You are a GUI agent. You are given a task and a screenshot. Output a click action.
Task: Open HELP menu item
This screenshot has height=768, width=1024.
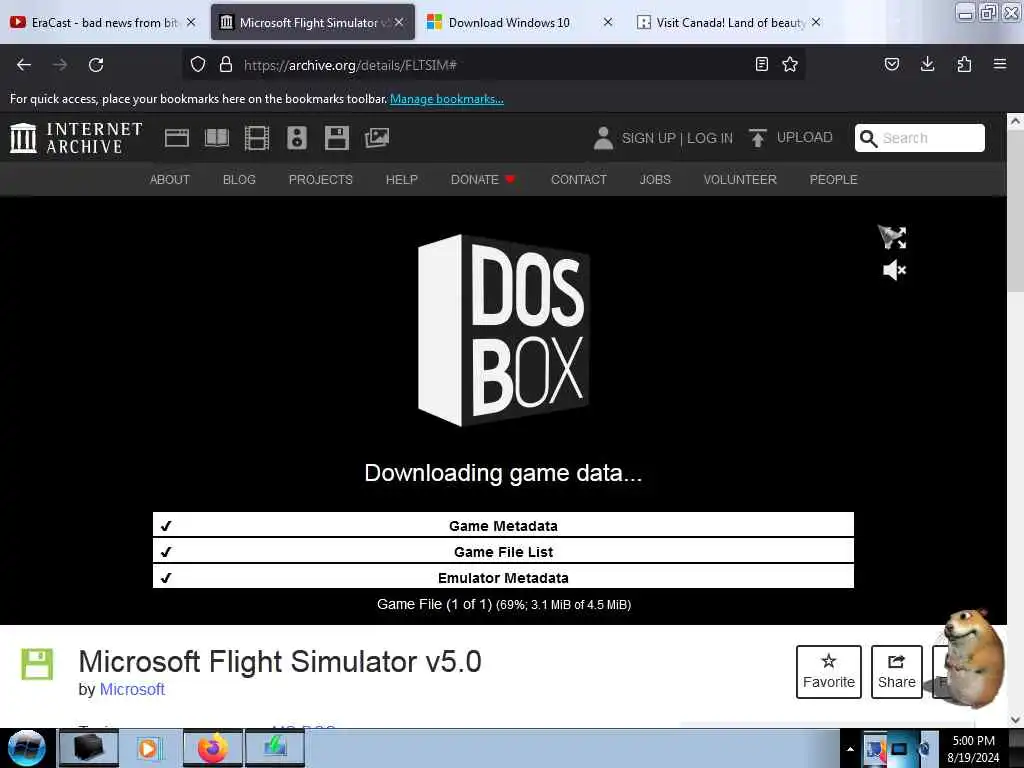coord(402,179)
